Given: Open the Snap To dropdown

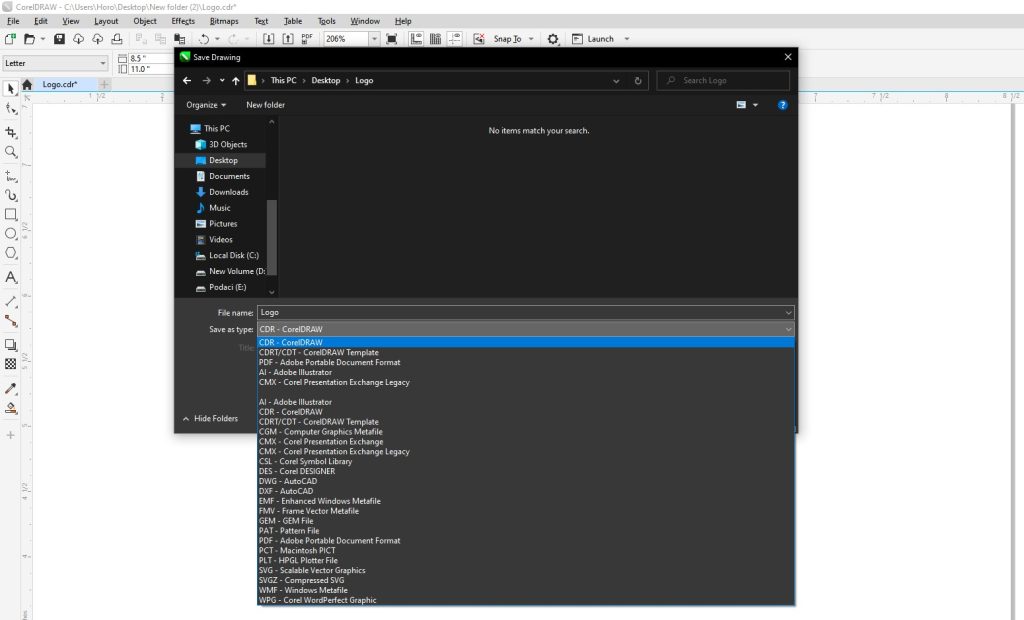Looking at the screenshot, I should (531, 39).
